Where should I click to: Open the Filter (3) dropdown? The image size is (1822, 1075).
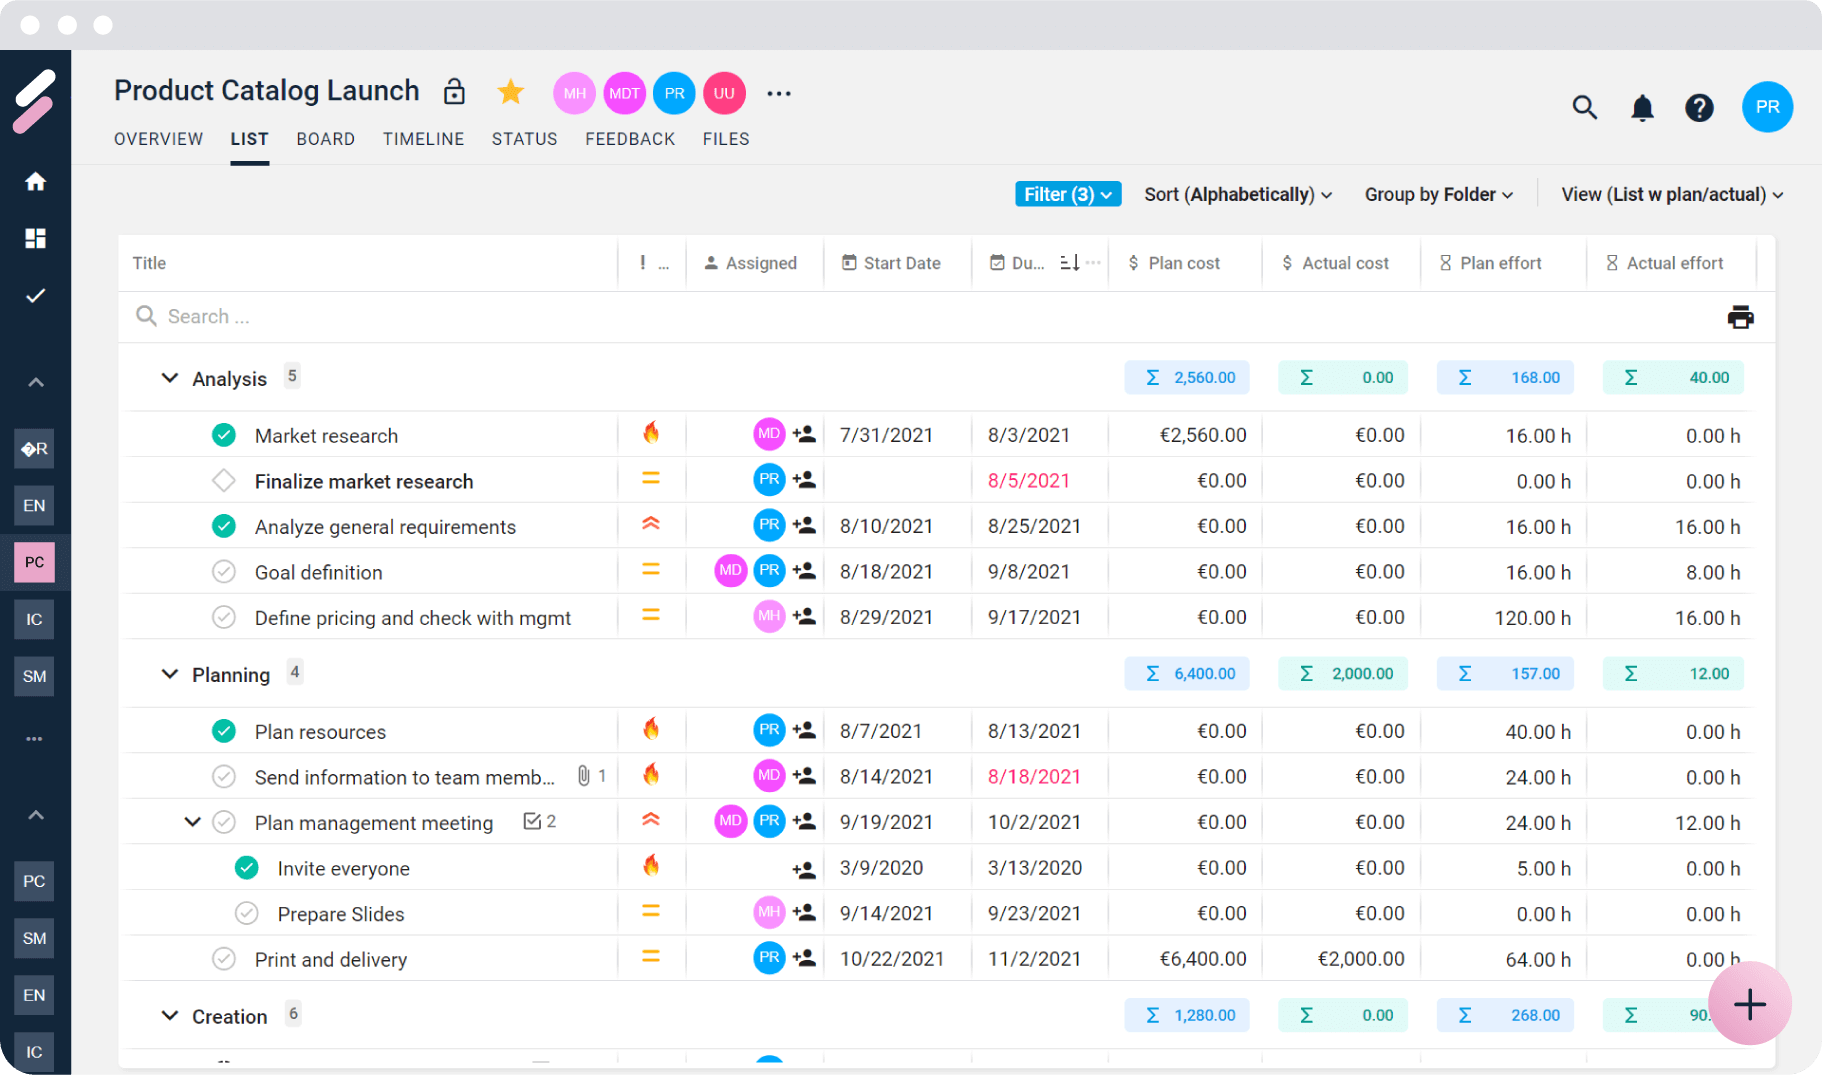tap(1067, 194)
